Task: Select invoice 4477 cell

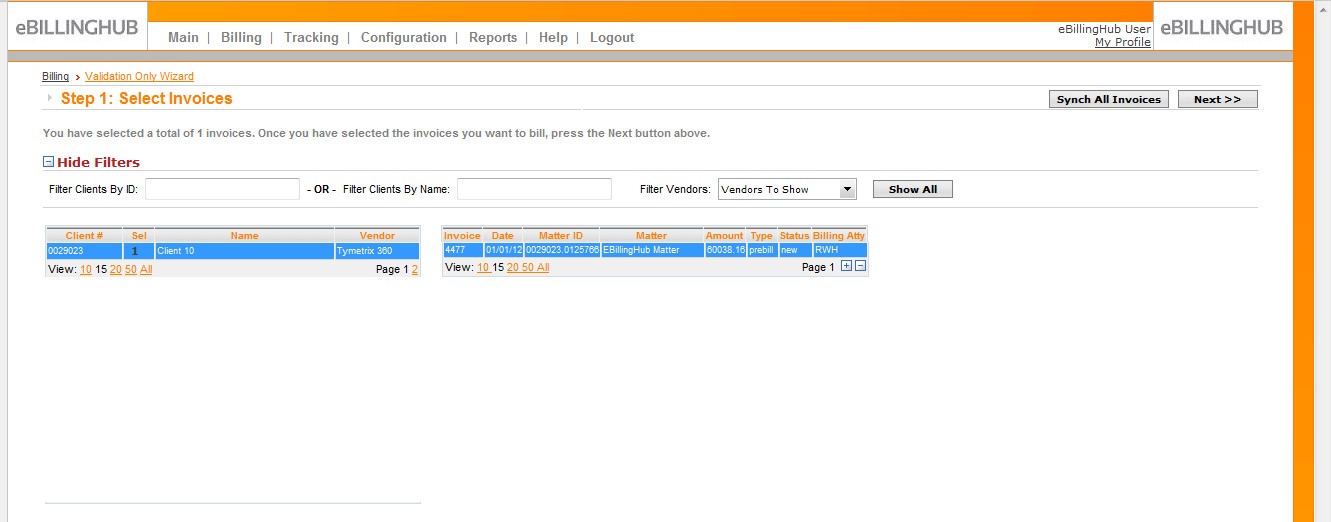Action: pos(462,250)
